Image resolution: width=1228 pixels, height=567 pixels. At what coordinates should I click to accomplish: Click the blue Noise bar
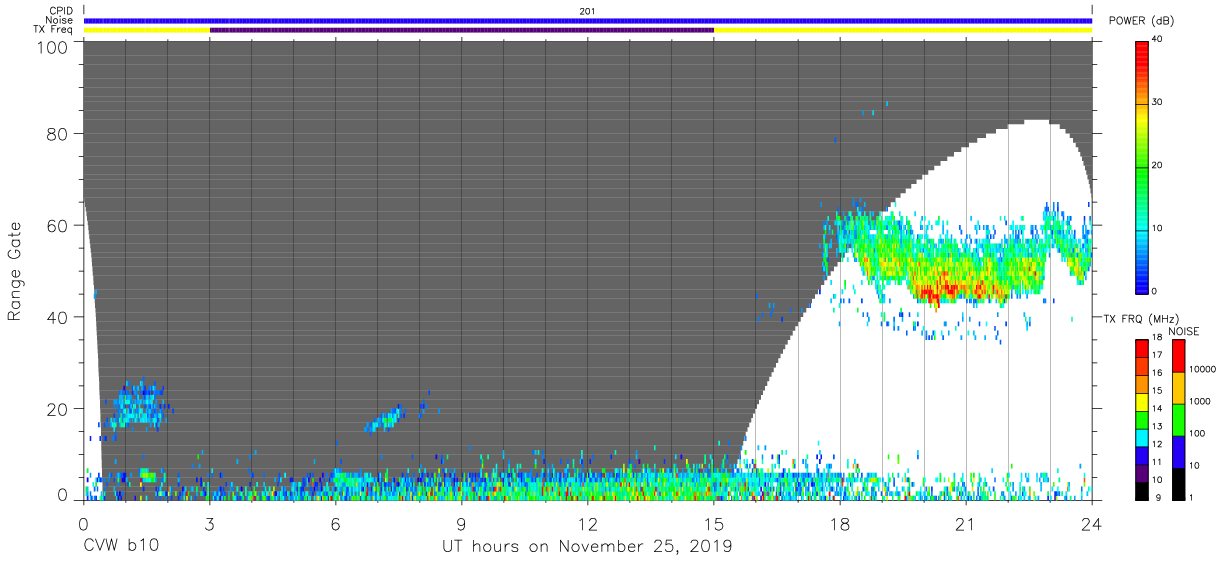click(x=587, y=20)
